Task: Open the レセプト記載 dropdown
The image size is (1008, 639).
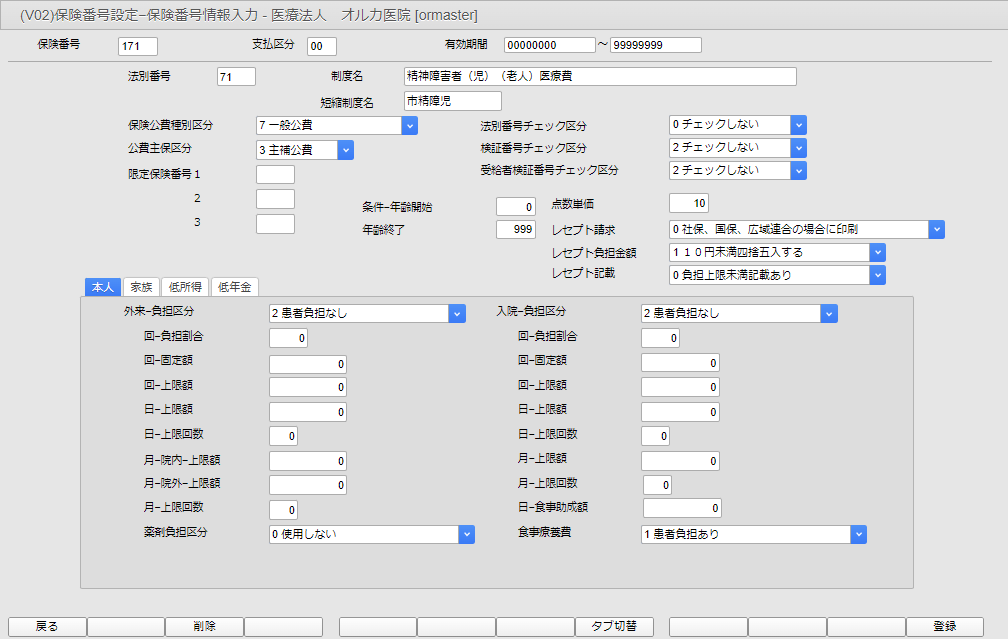Action: (x=877, y=274)
